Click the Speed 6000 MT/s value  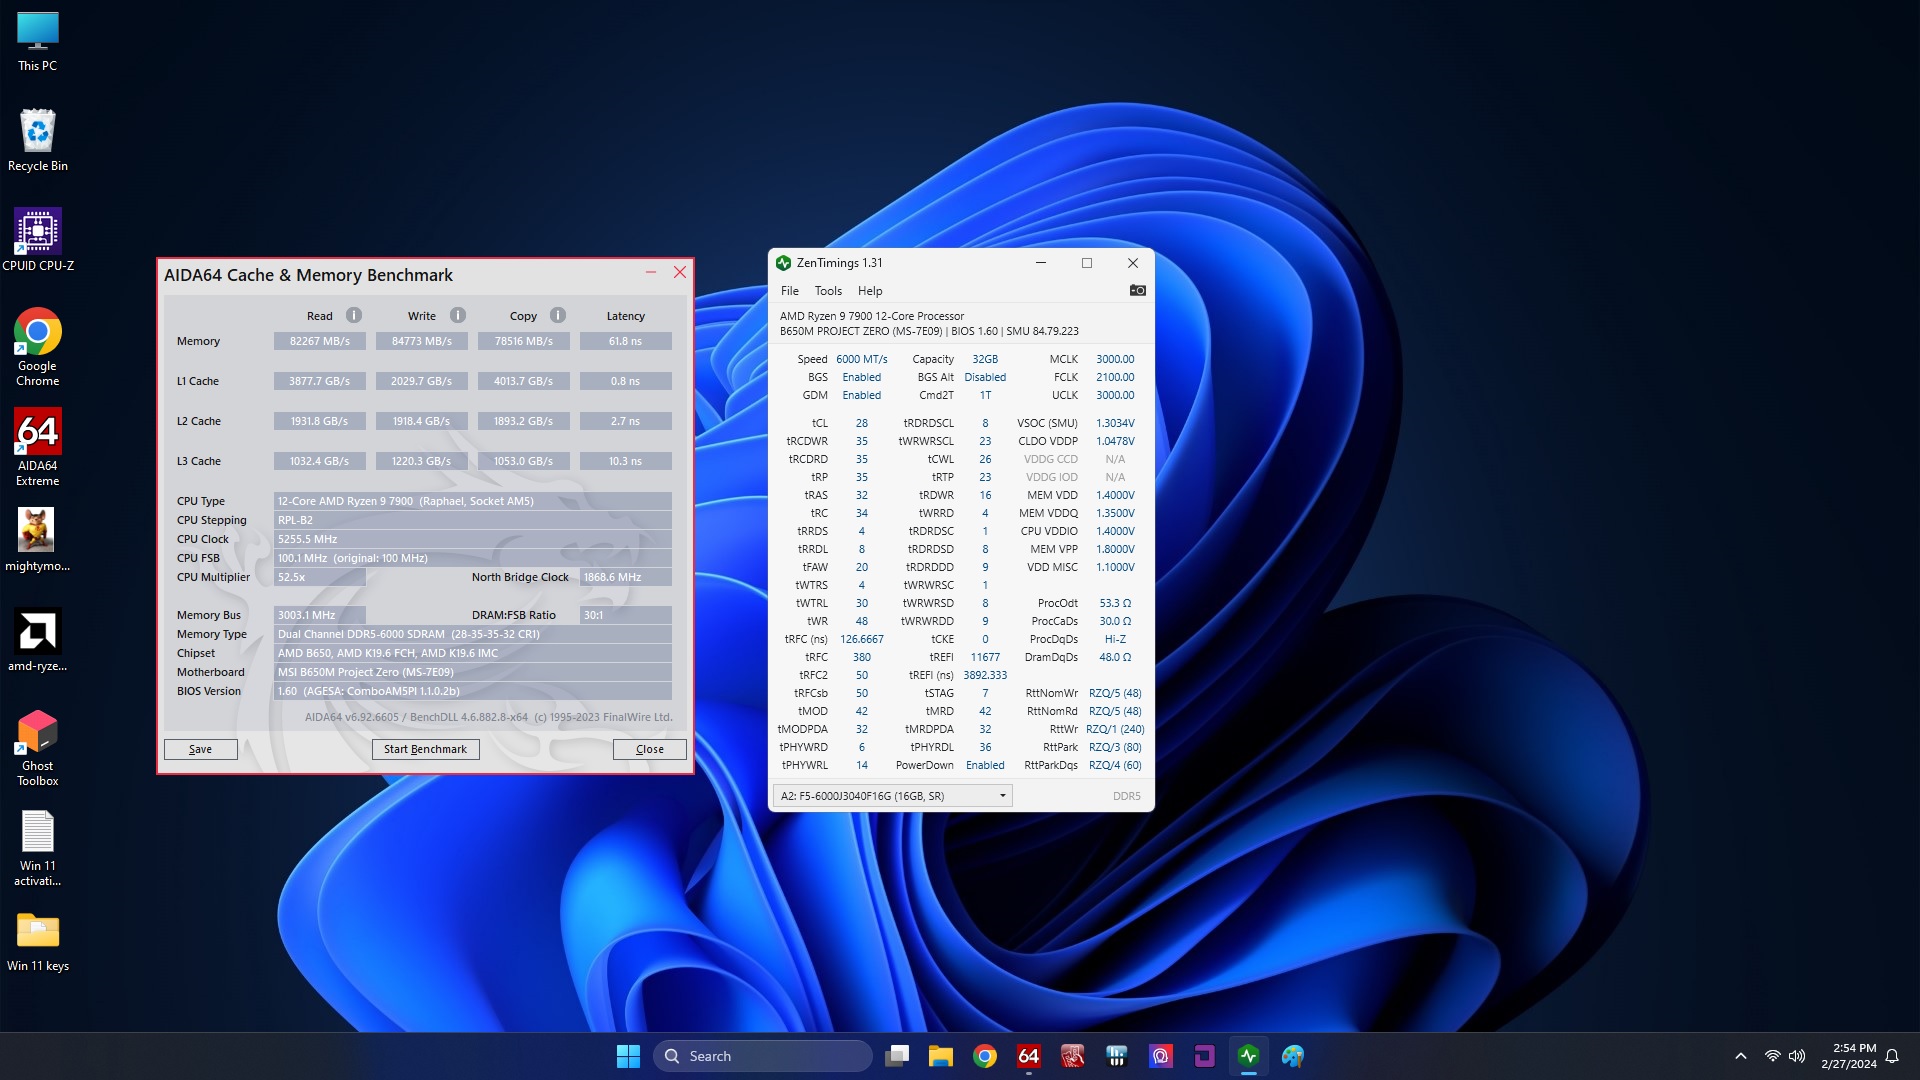click(862, 359)
